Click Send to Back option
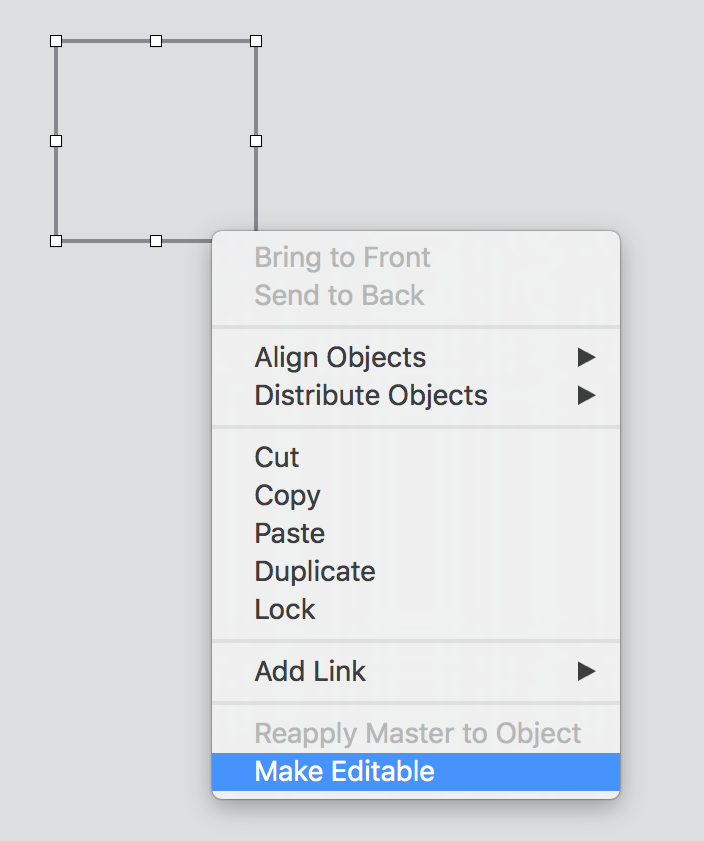 pyautogui.click(x=338, y=295)
